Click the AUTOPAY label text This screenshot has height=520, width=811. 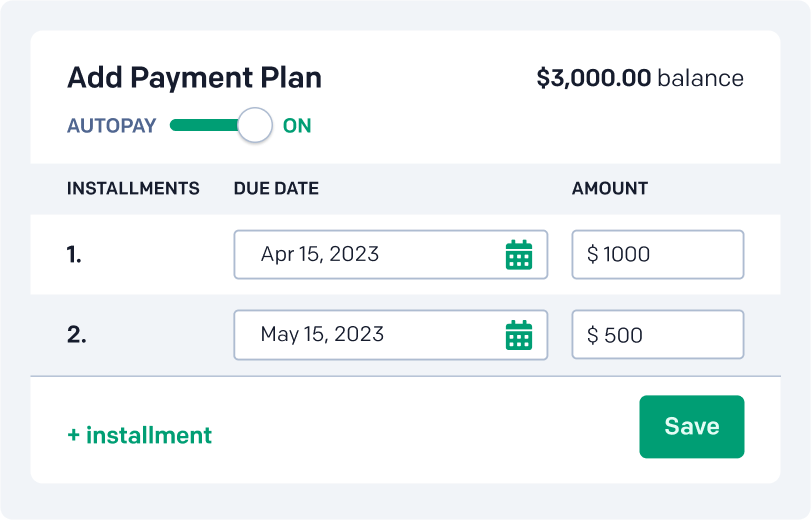112,126
